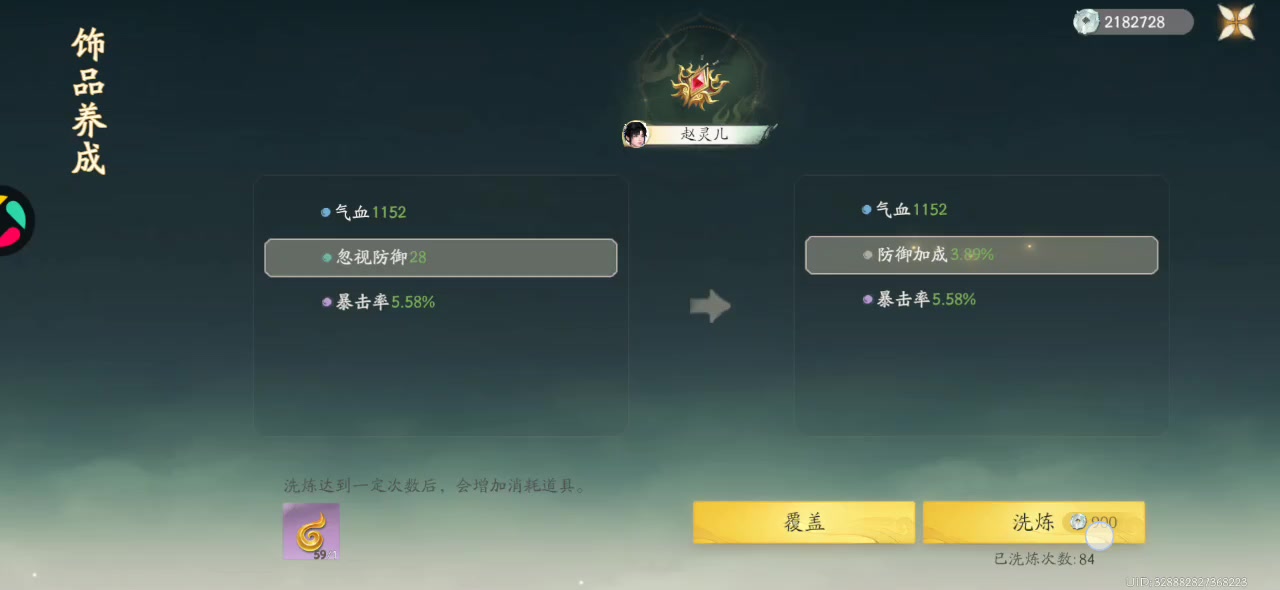
Task: Select the right 气血 1152 attribute
Action: (x=905, y=210)
